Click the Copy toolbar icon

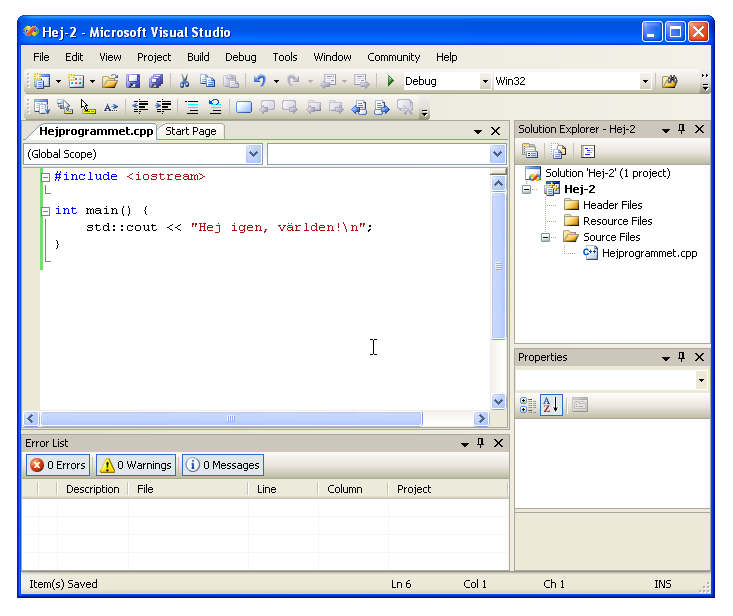coord(207,81)
